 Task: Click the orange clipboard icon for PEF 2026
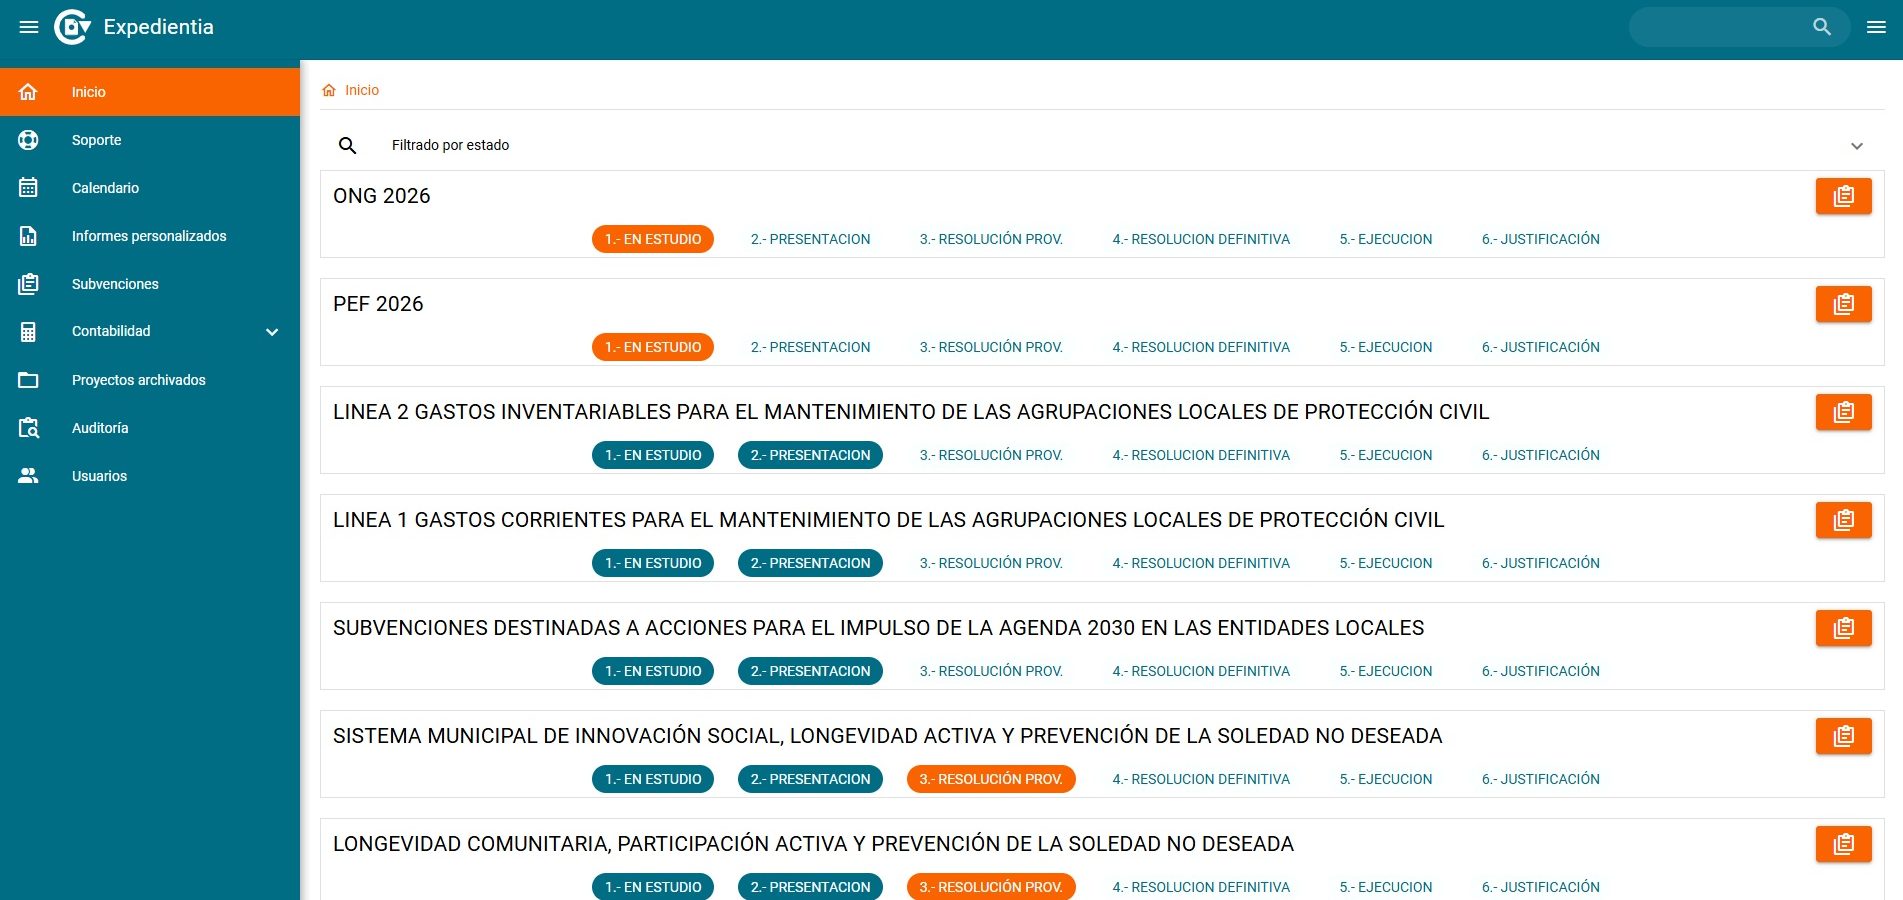click(x=1843, y=304)
